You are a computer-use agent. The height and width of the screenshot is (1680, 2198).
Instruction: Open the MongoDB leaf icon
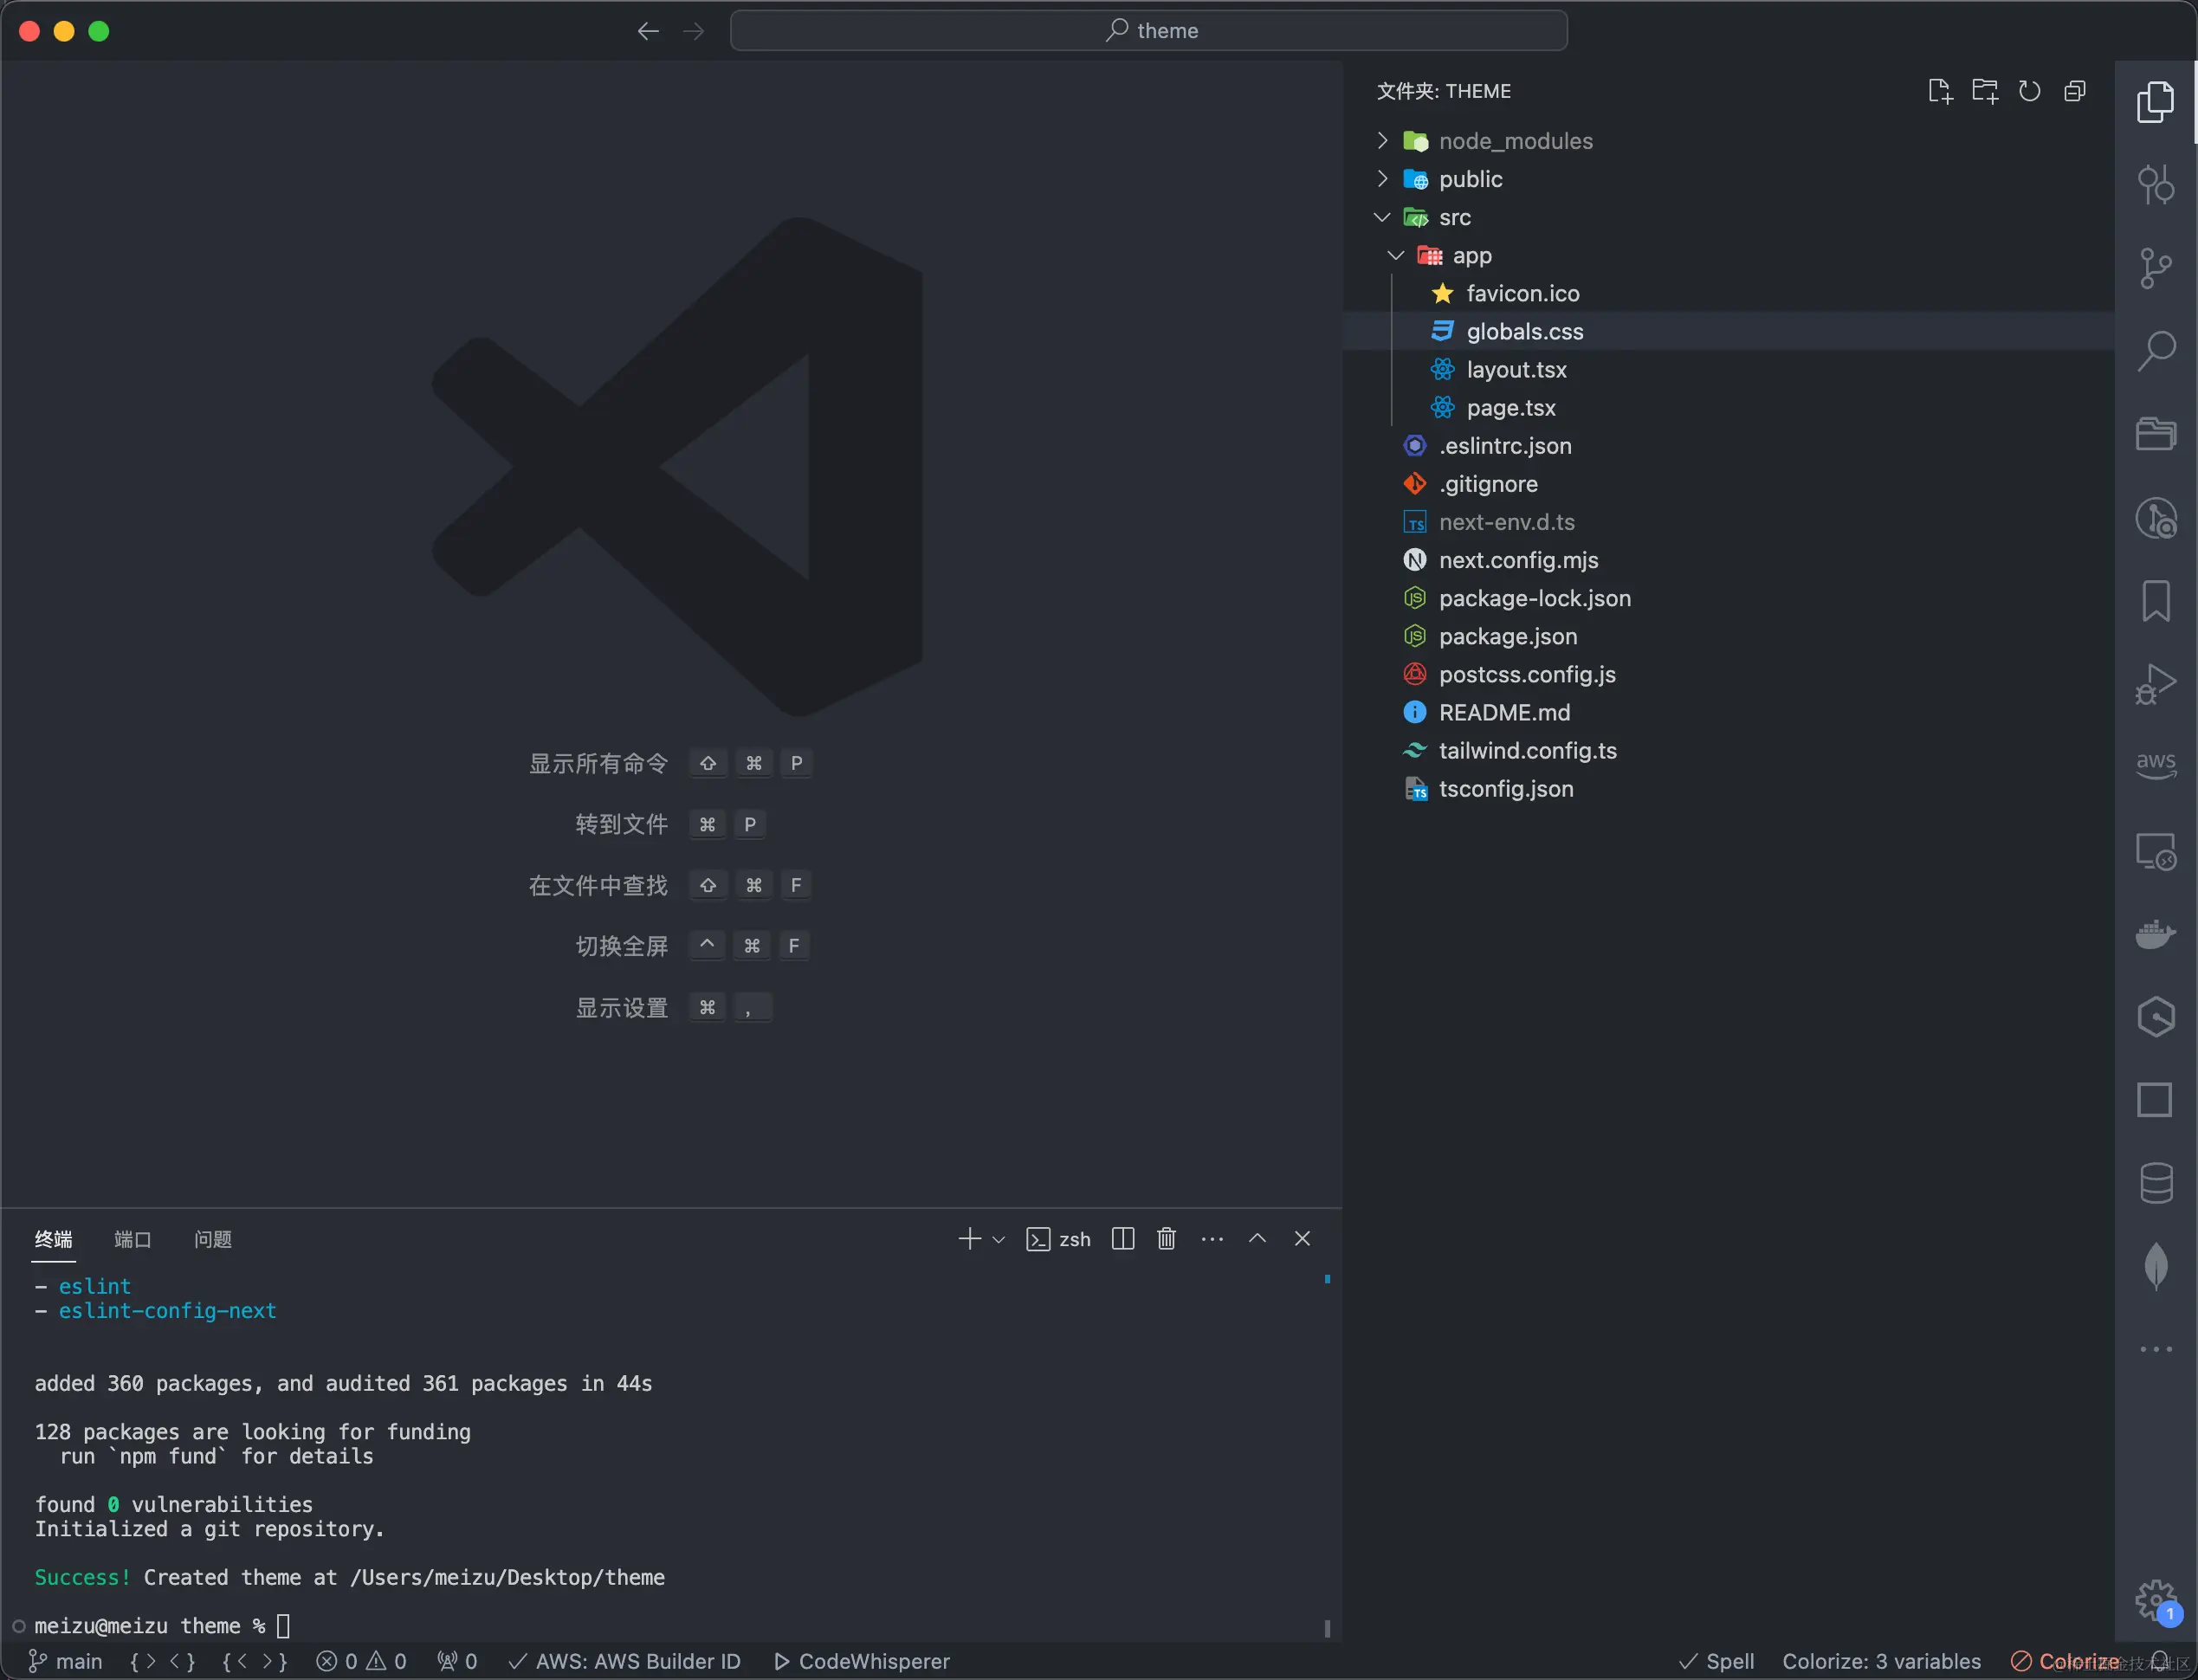coord(2156,1266)
